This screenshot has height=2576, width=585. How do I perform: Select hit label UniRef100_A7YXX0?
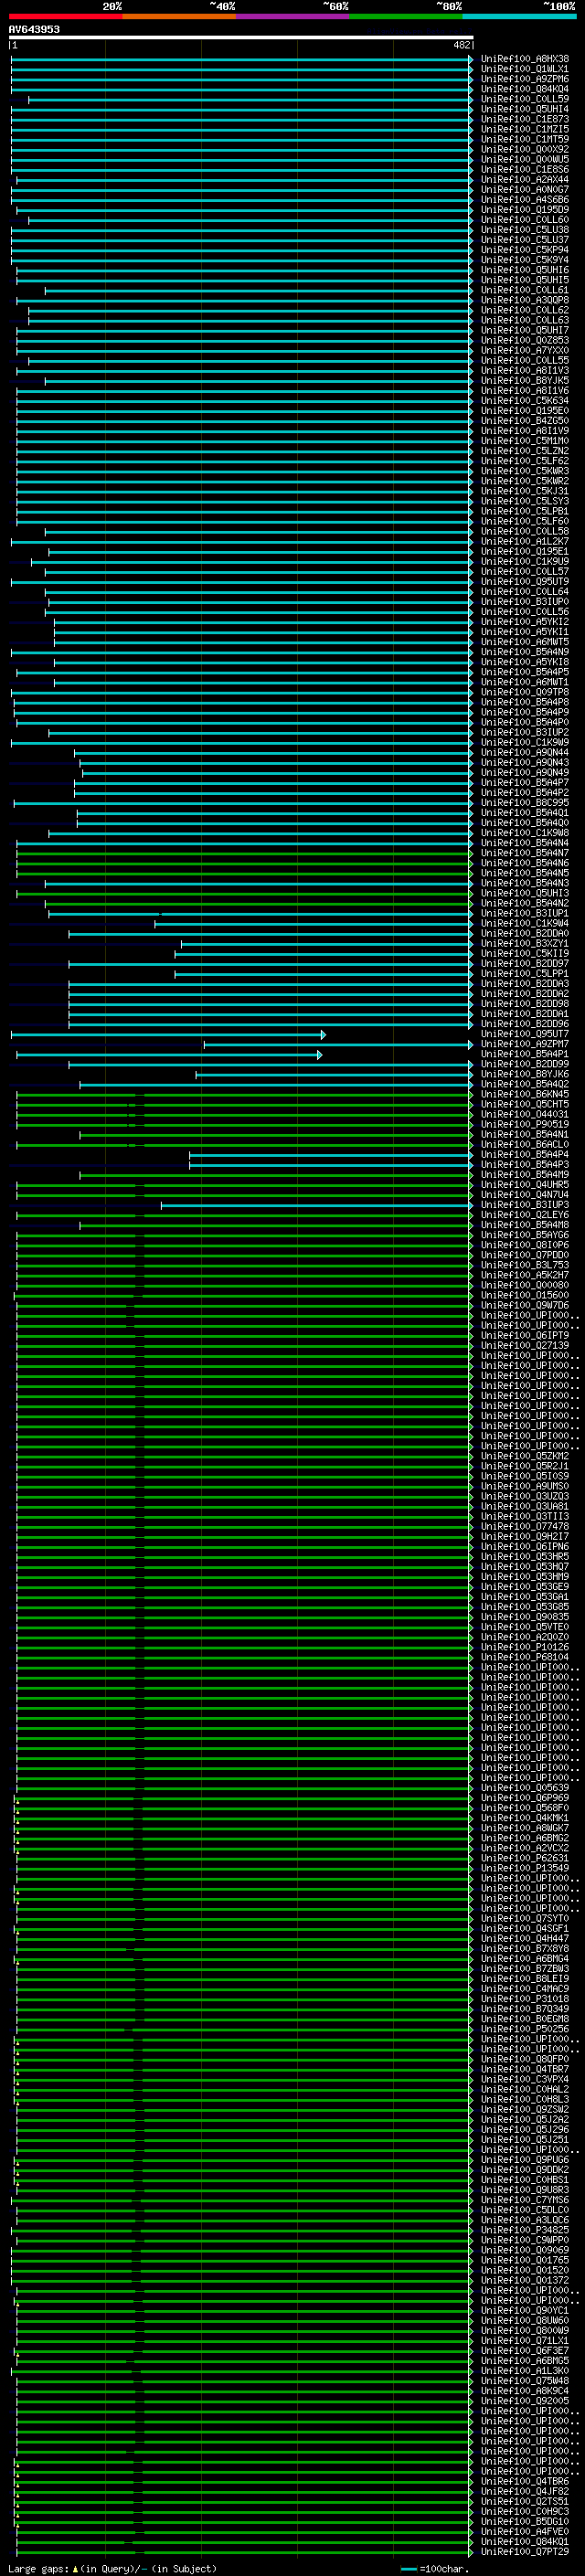click(525, 350)
